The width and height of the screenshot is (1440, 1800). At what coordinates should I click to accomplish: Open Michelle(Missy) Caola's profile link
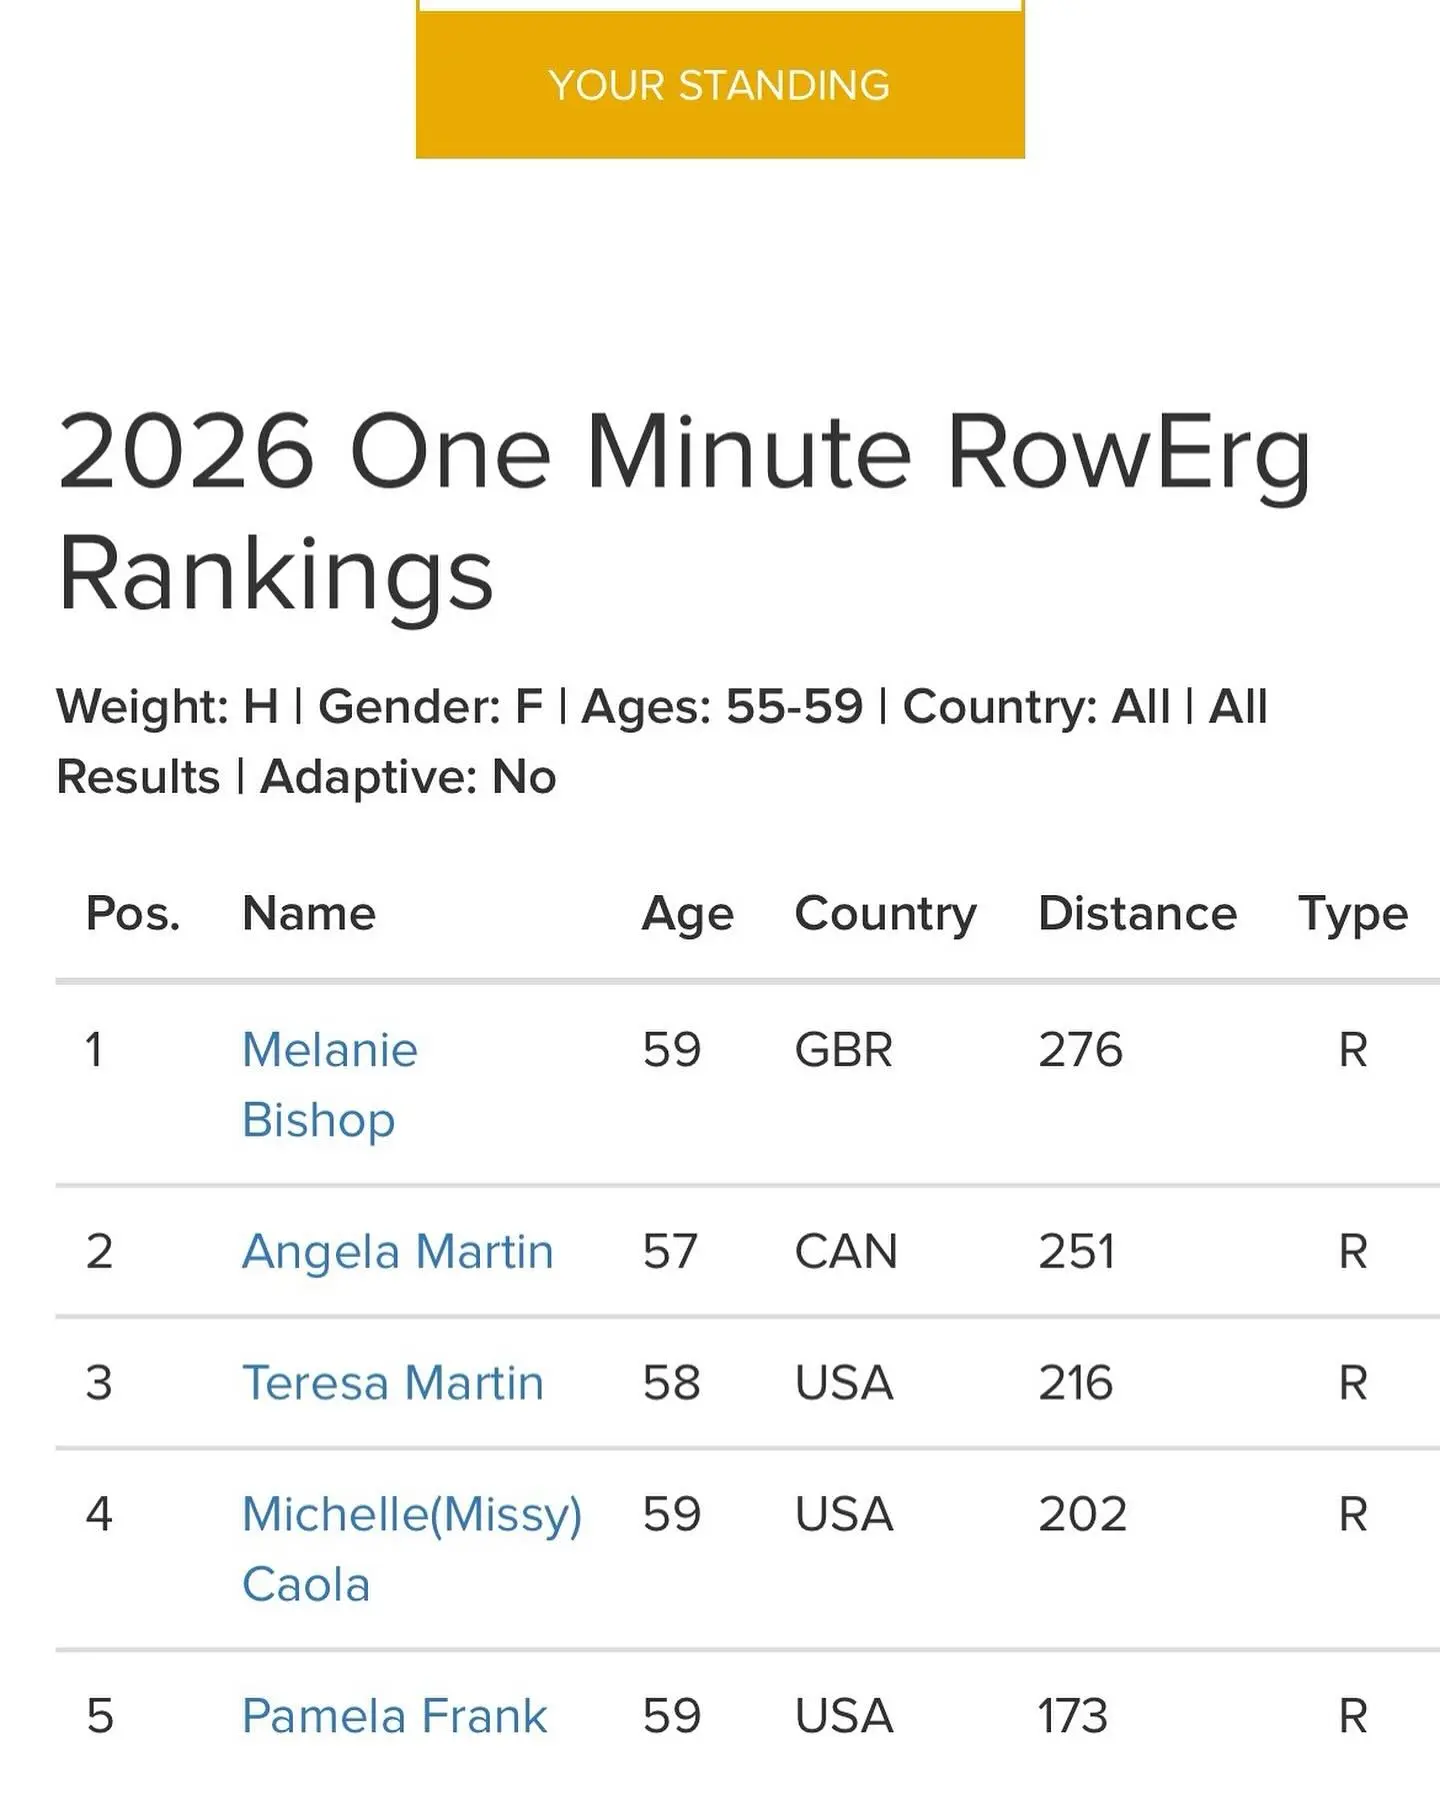click(x=412, y=1550)
